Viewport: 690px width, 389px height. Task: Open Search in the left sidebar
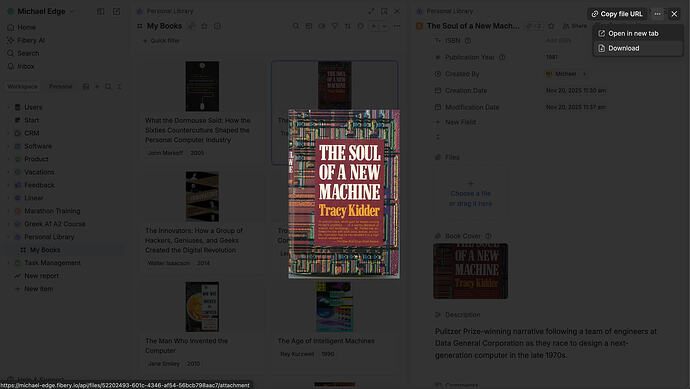23,53
